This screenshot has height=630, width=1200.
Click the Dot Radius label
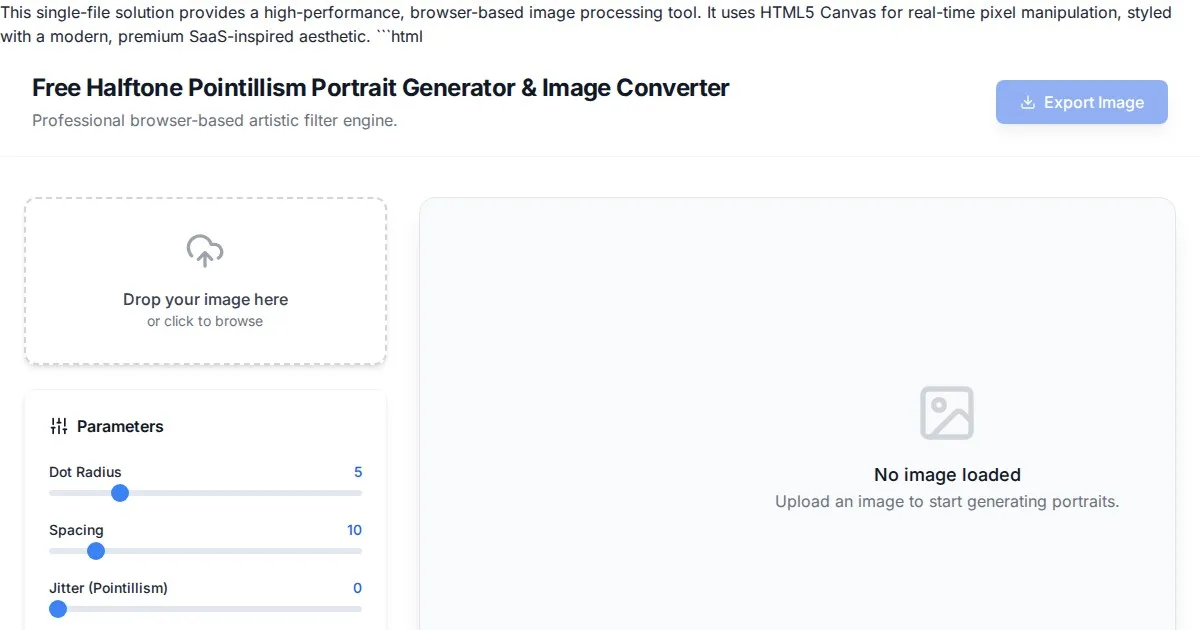click(x=85, y=472)
